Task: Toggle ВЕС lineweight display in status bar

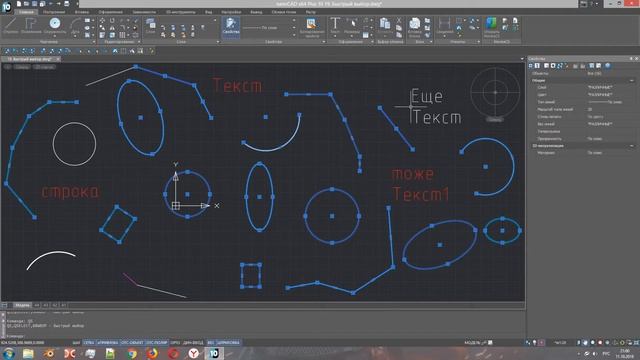Action: coord(211,342)
